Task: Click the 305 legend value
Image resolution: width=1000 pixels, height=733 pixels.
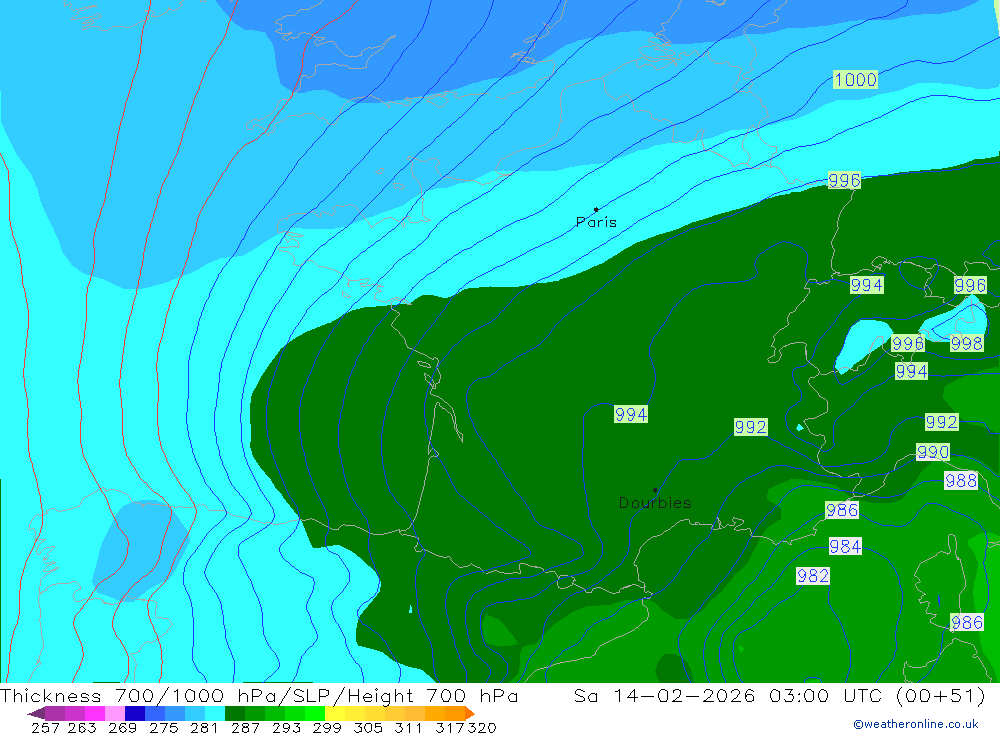Action: tap(367, 728)
